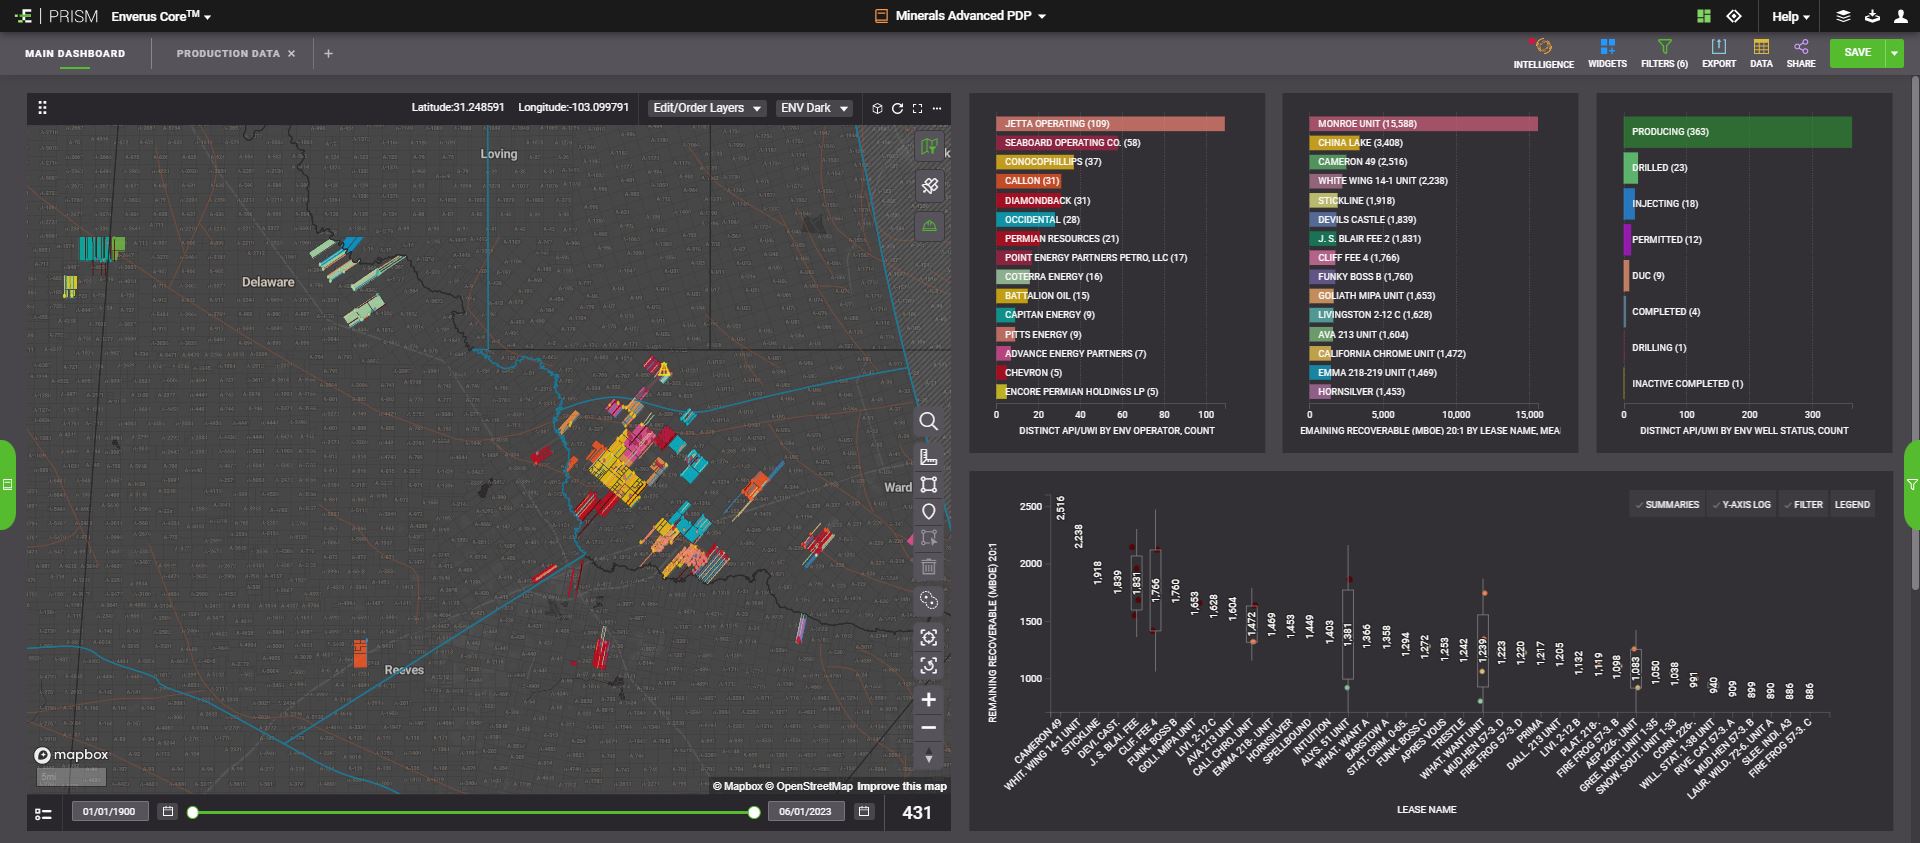Click the map widget drag handle dots
The width and height of the screenshot is (1920, 843).
(42, 108)
